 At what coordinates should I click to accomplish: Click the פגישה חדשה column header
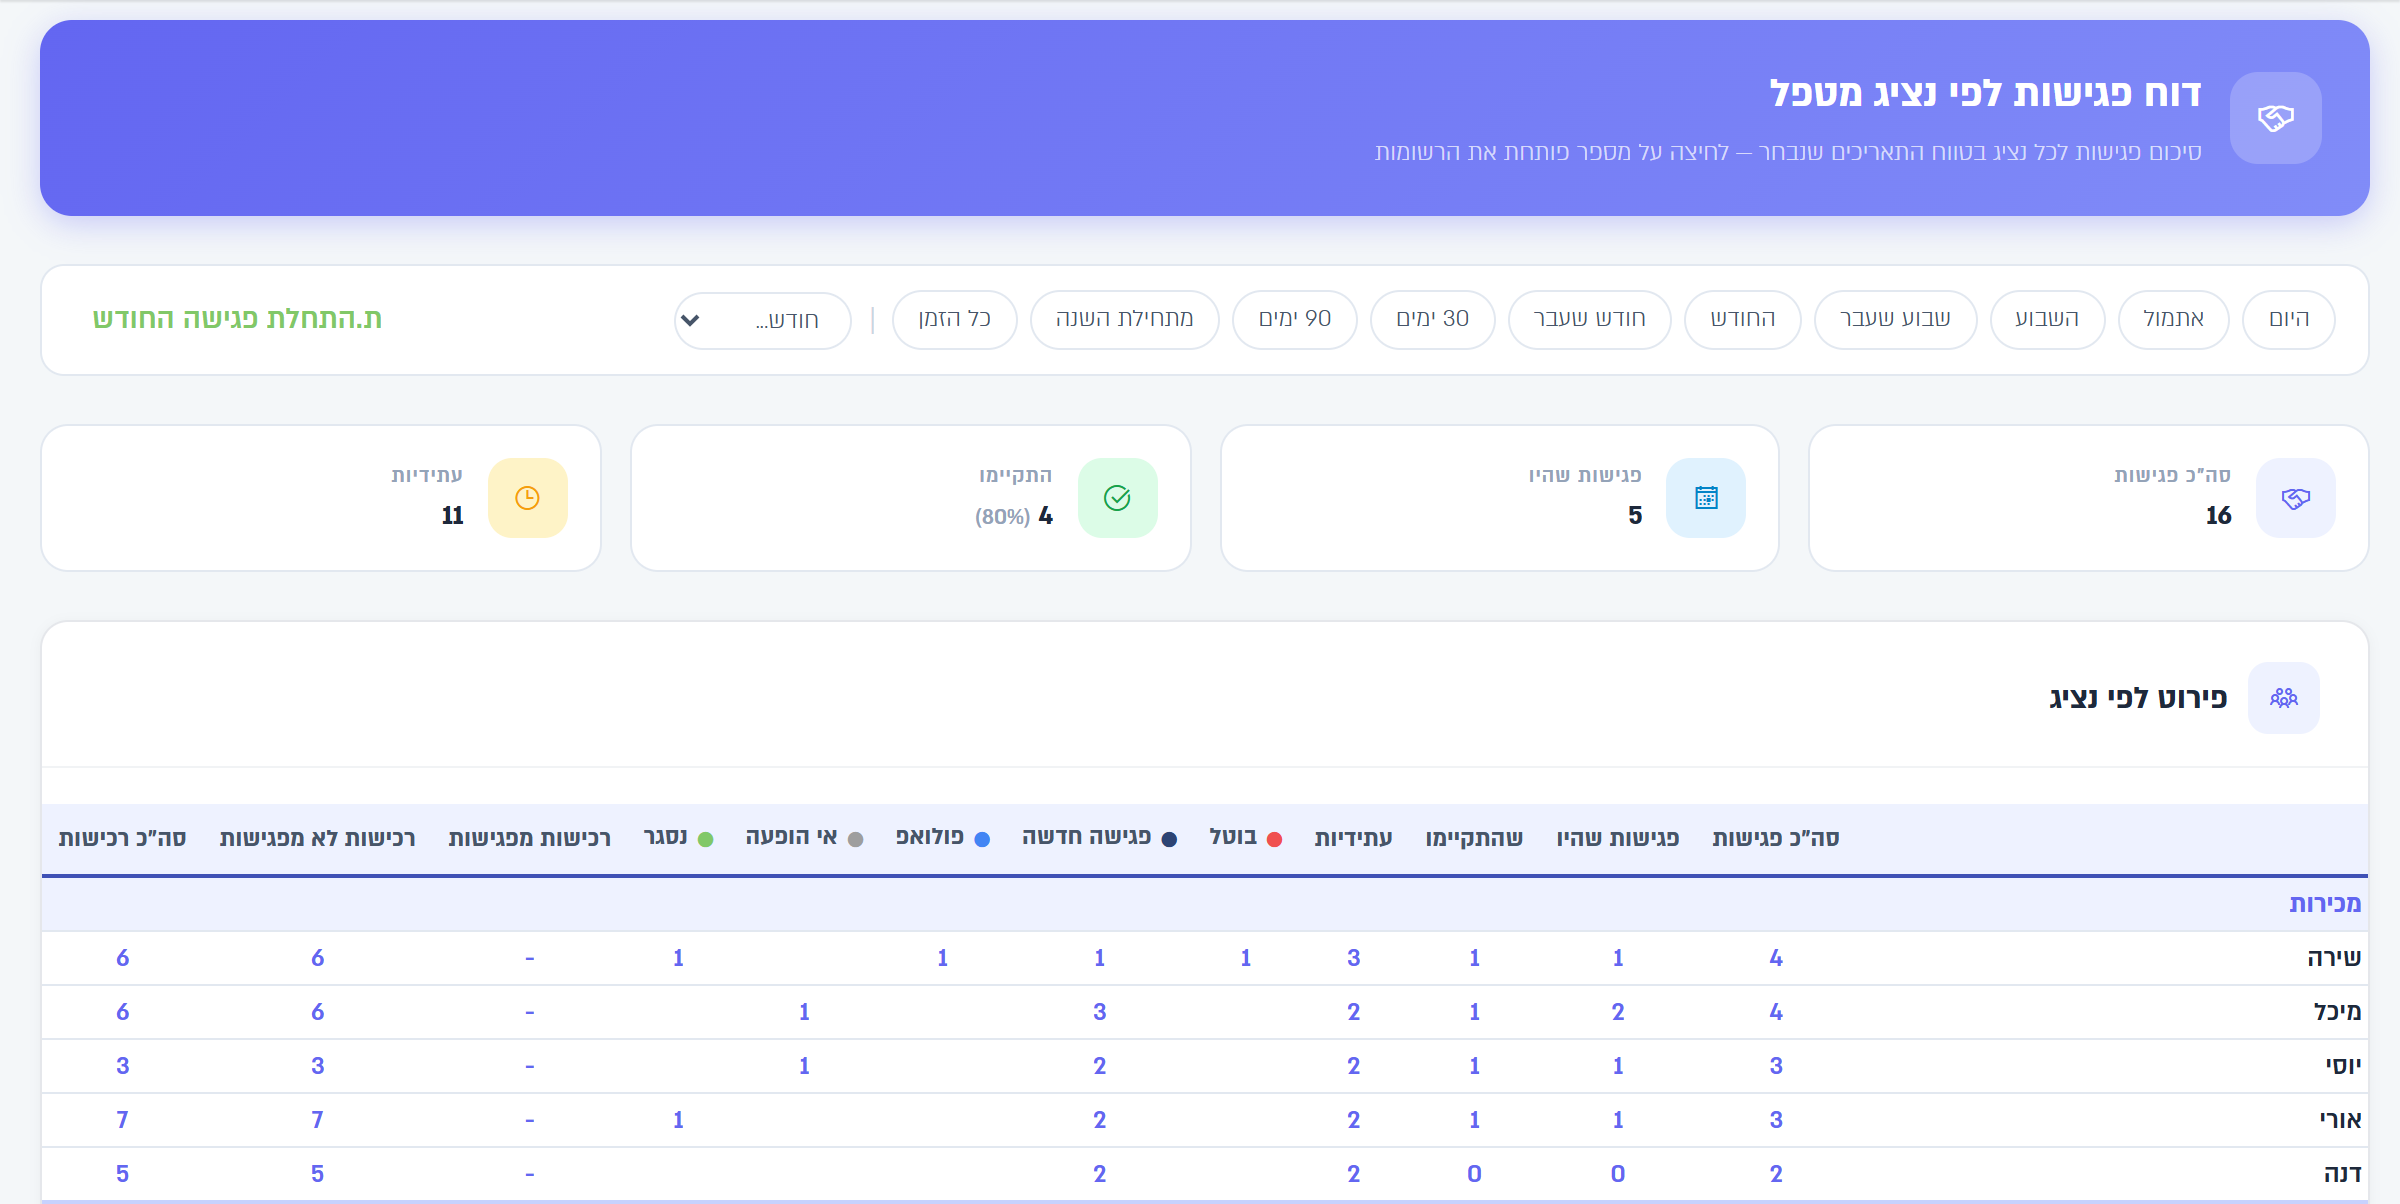coord(1099,838)
